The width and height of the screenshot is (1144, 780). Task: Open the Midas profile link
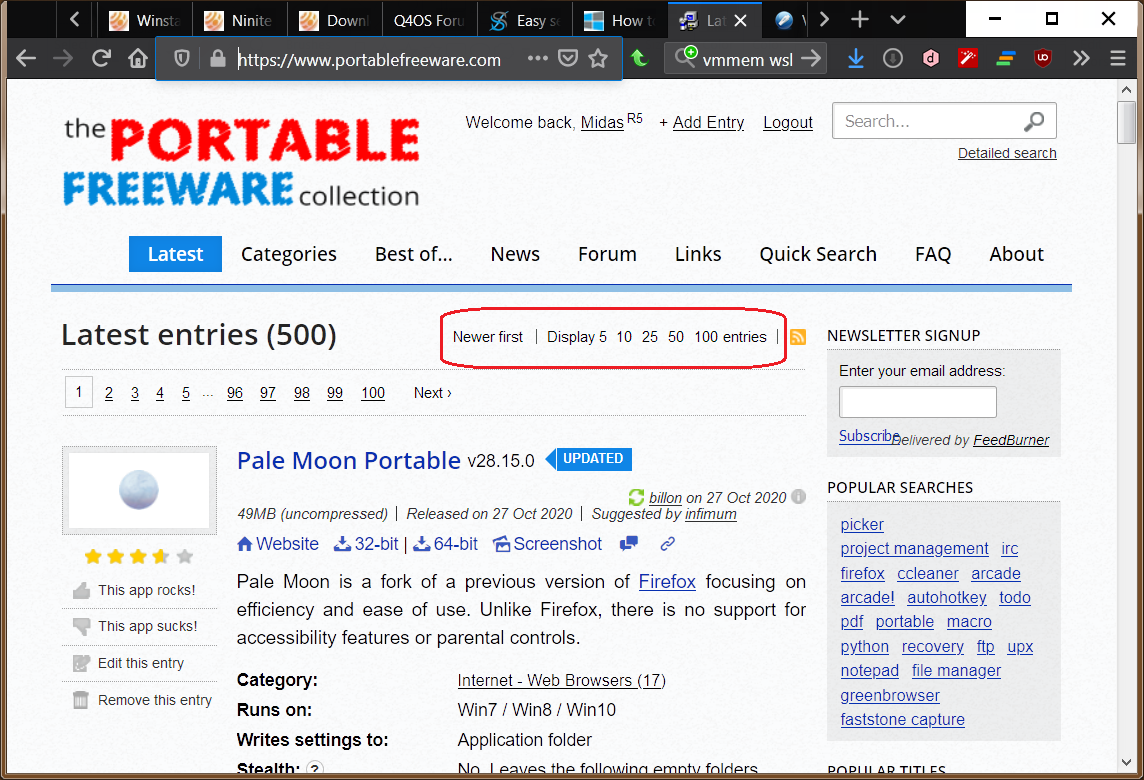602,123
